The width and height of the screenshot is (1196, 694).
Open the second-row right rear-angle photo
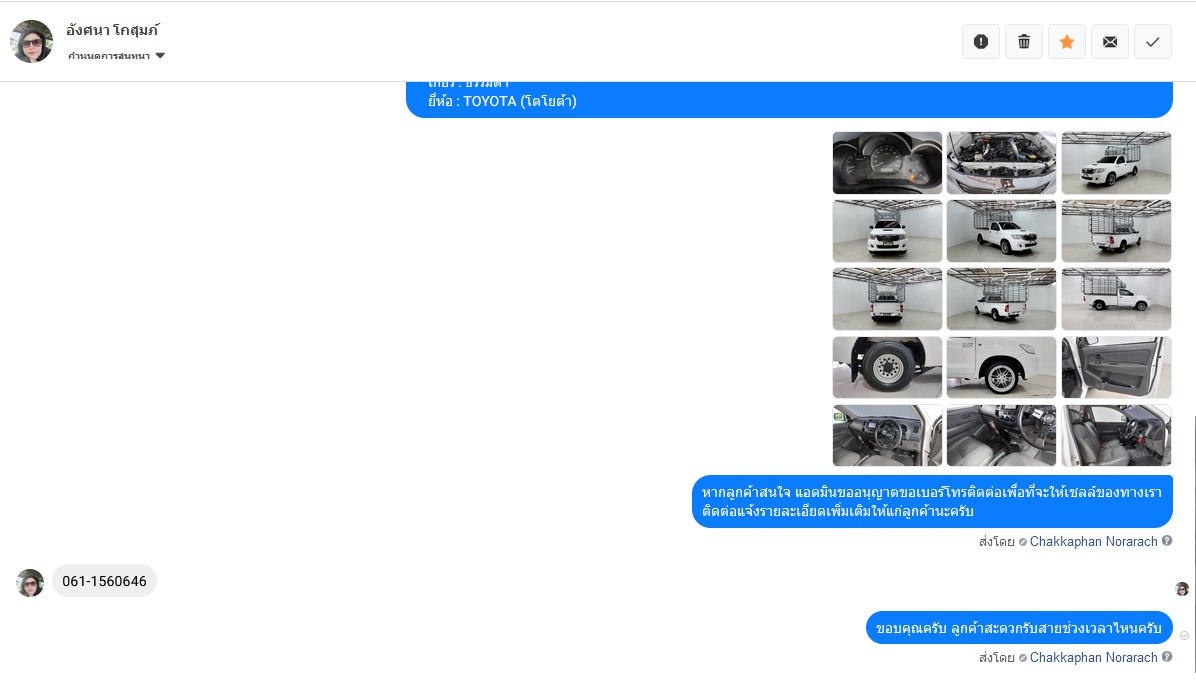click(x=1116, y=231)
